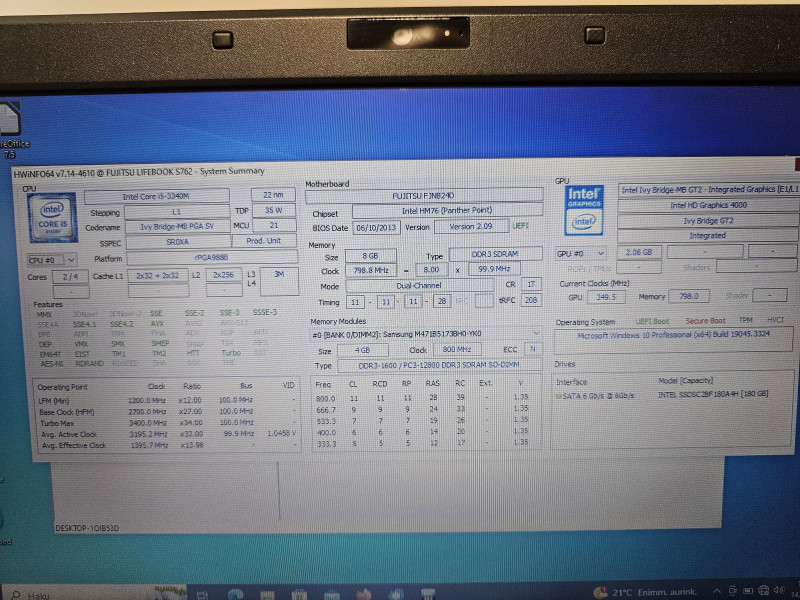
Task: Click the Intel Core i5-3340M name field
Action: pos(156,196)
